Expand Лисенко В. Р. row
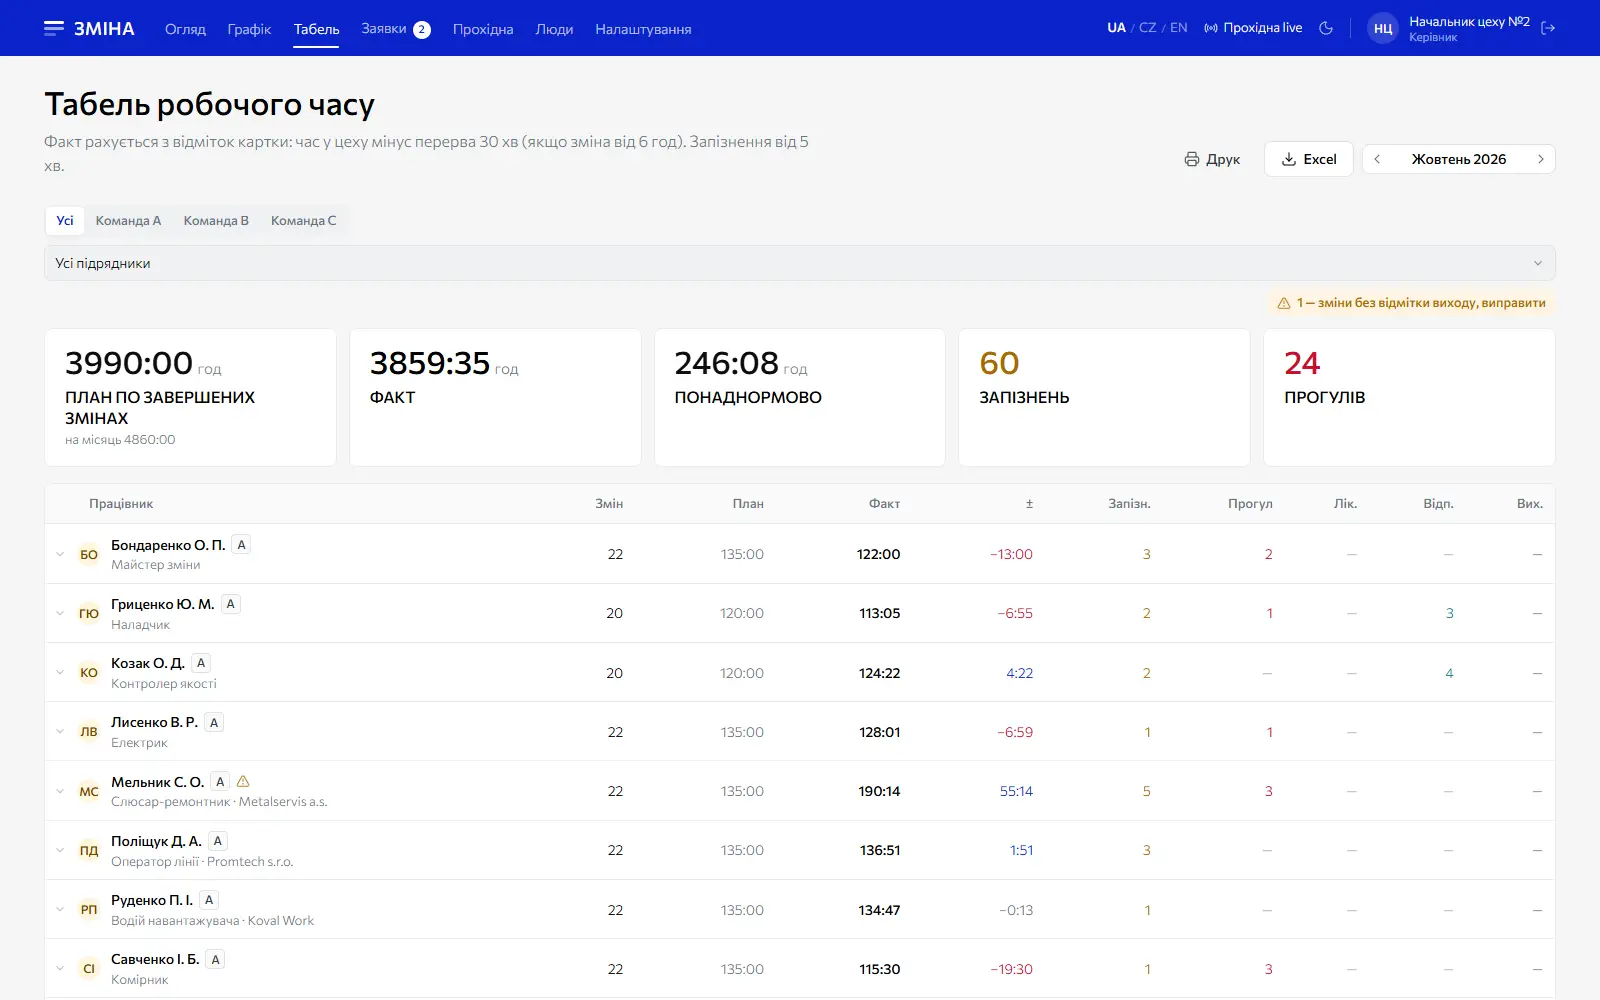Screen dimensions: 1600x1000 coord(60,731)
